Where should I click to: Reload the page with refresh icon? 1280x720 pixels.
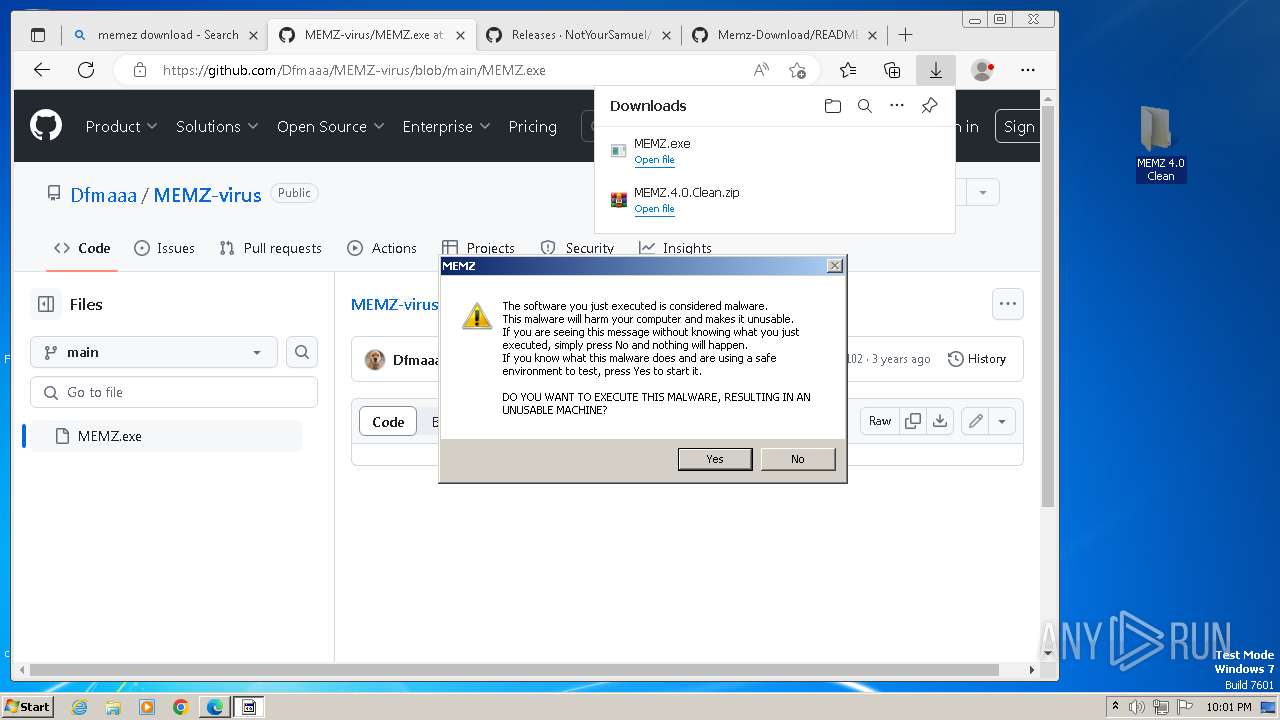pos(86,70)
